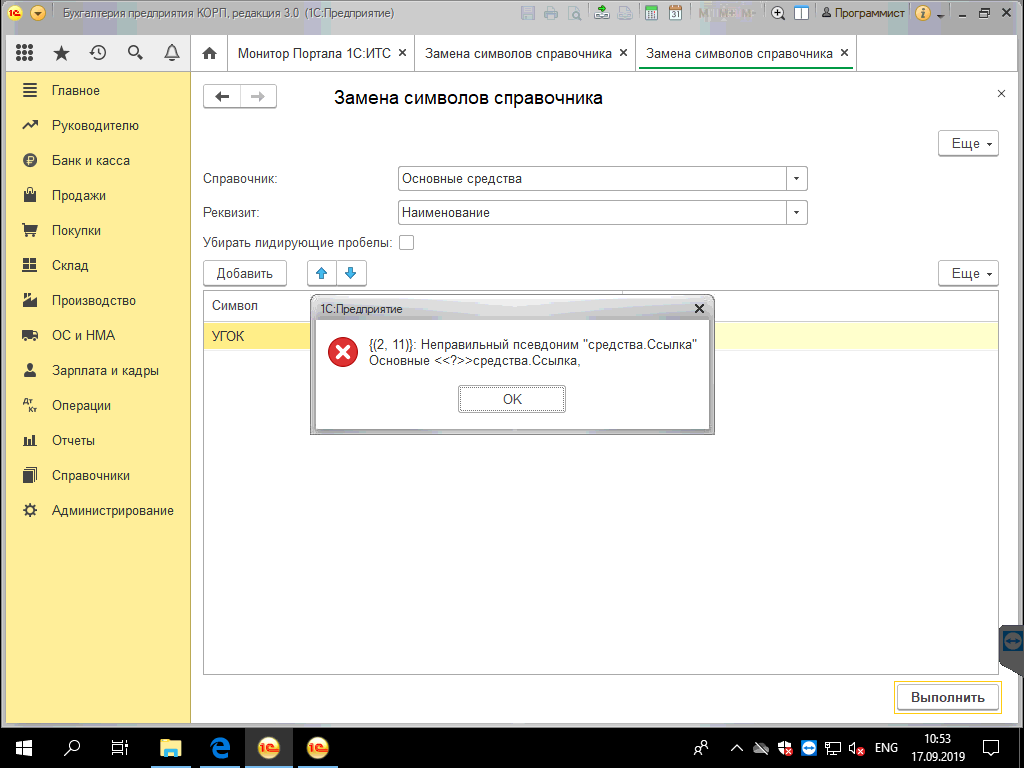The width and height of the screenshot is (1024, 768).
Task: Open the 1C main menu dropdown arrow
Action: [x=38, y=13]
